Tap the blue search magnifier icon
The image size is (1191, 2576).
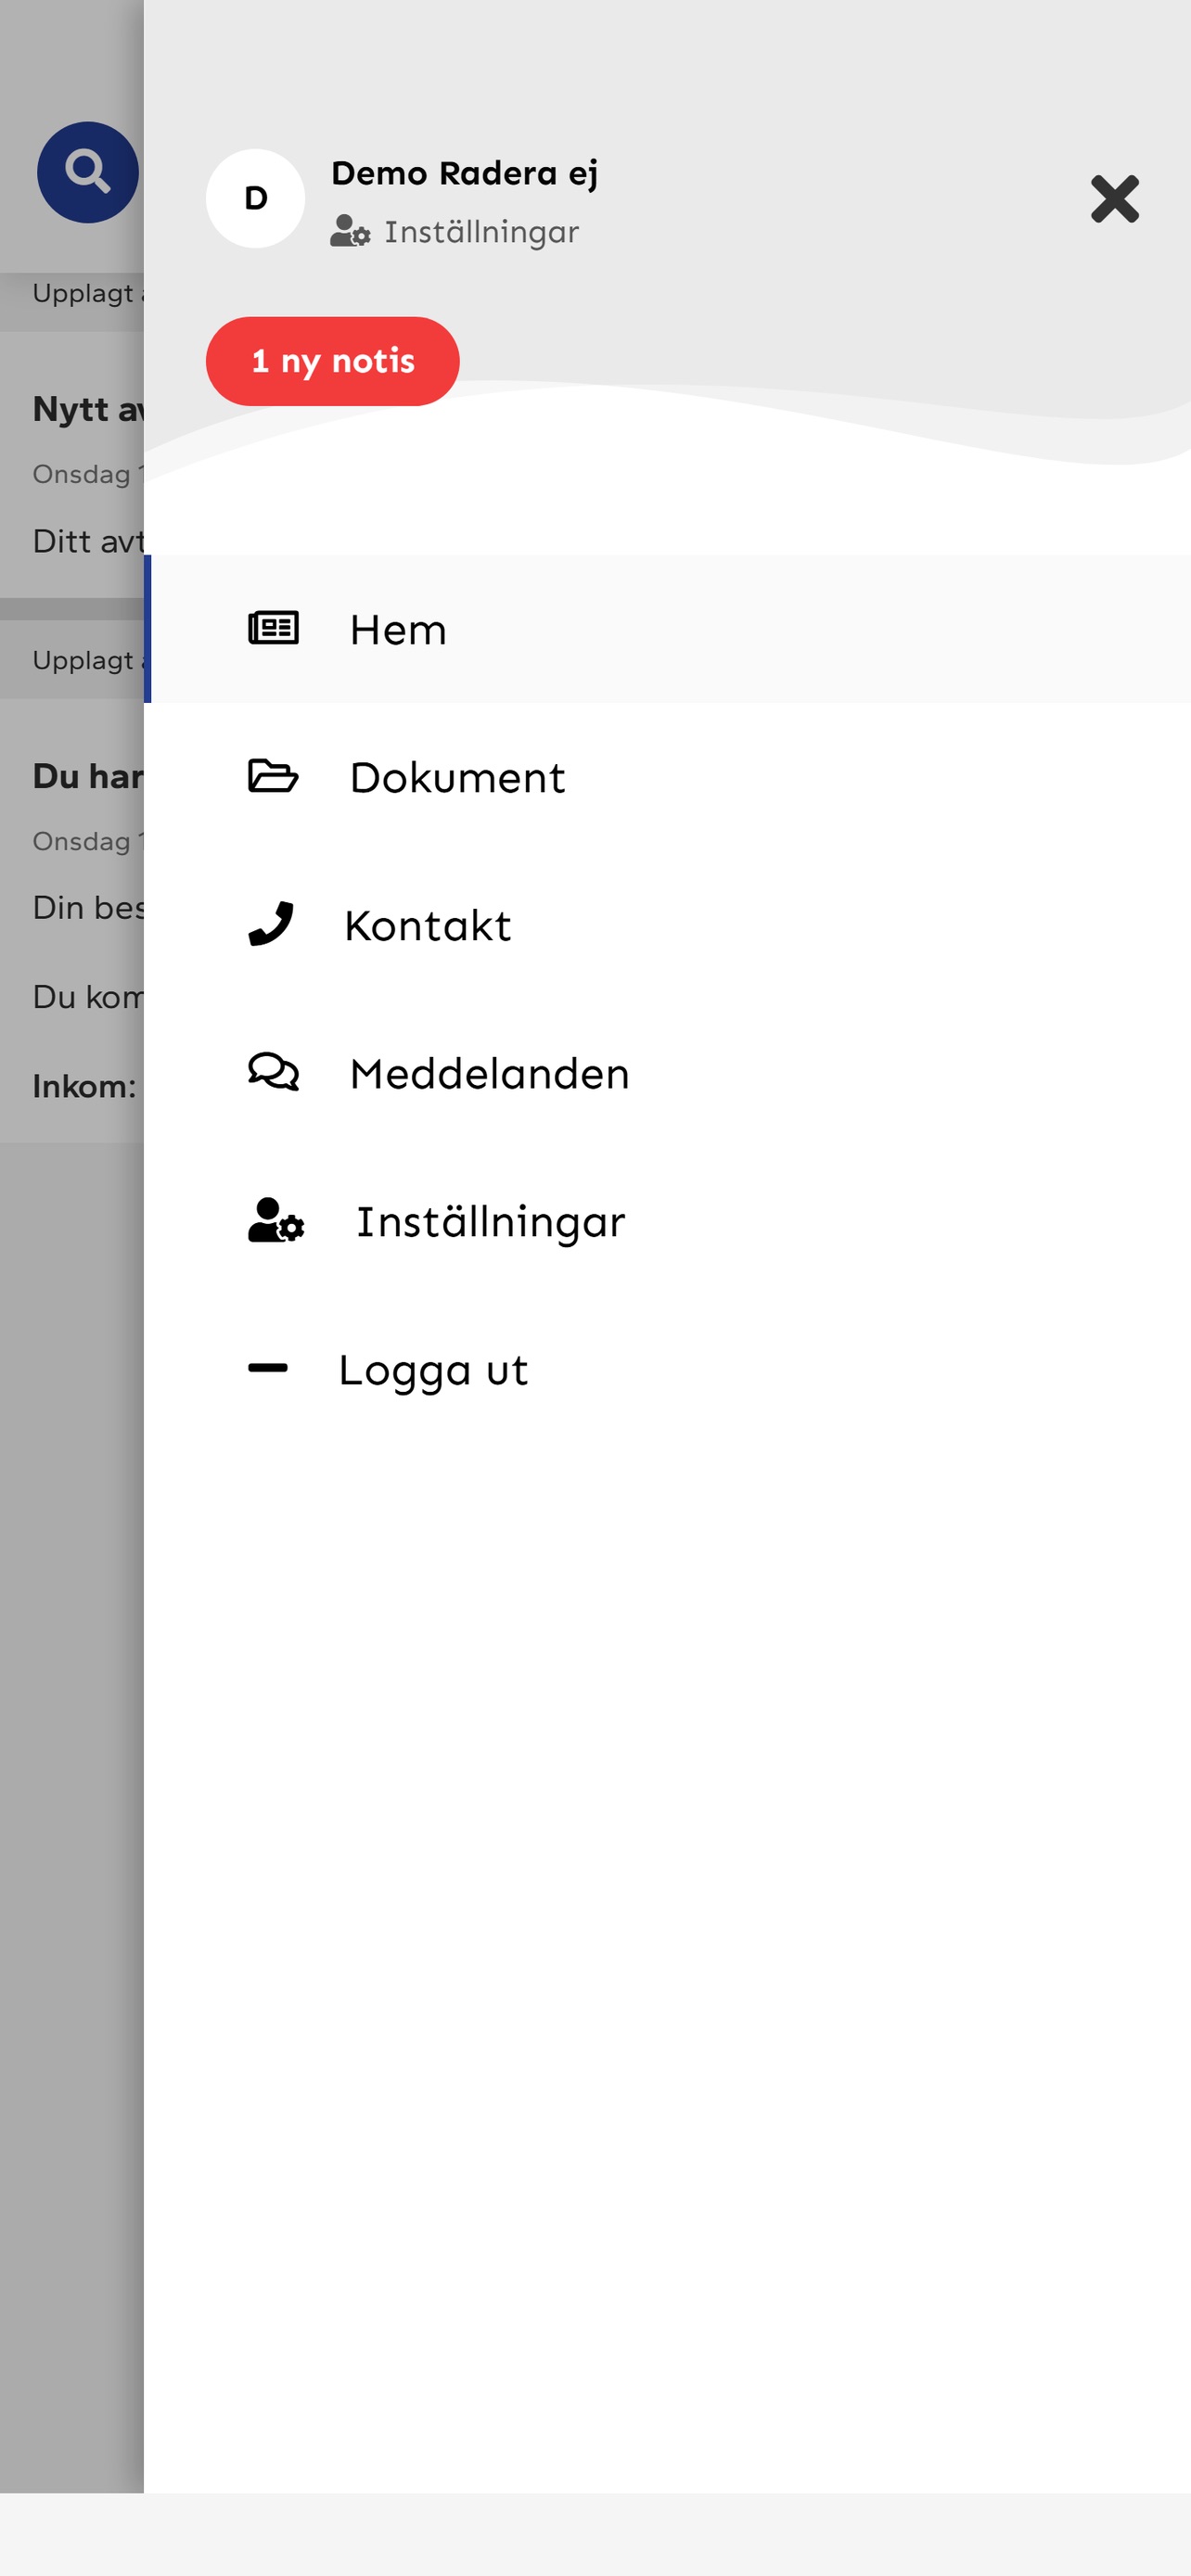coord(88,172)
